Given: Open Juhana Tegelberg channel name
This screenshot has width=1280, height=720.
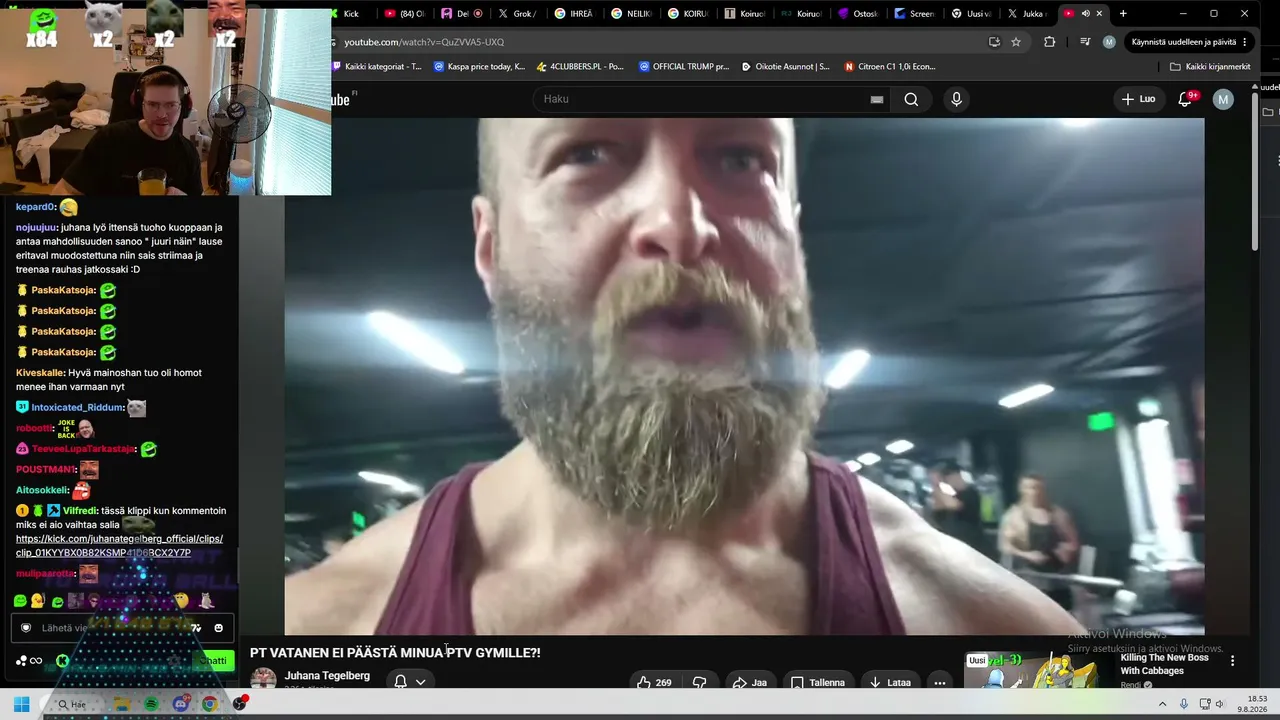Looking at the screenshot, I should [x=327, y=676].
